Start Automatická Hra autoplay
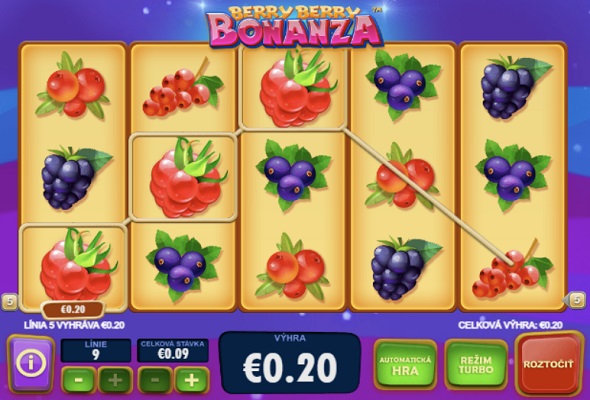Image resolution: width=590 pixels, height=400 pixels. (x=405, y=365)
